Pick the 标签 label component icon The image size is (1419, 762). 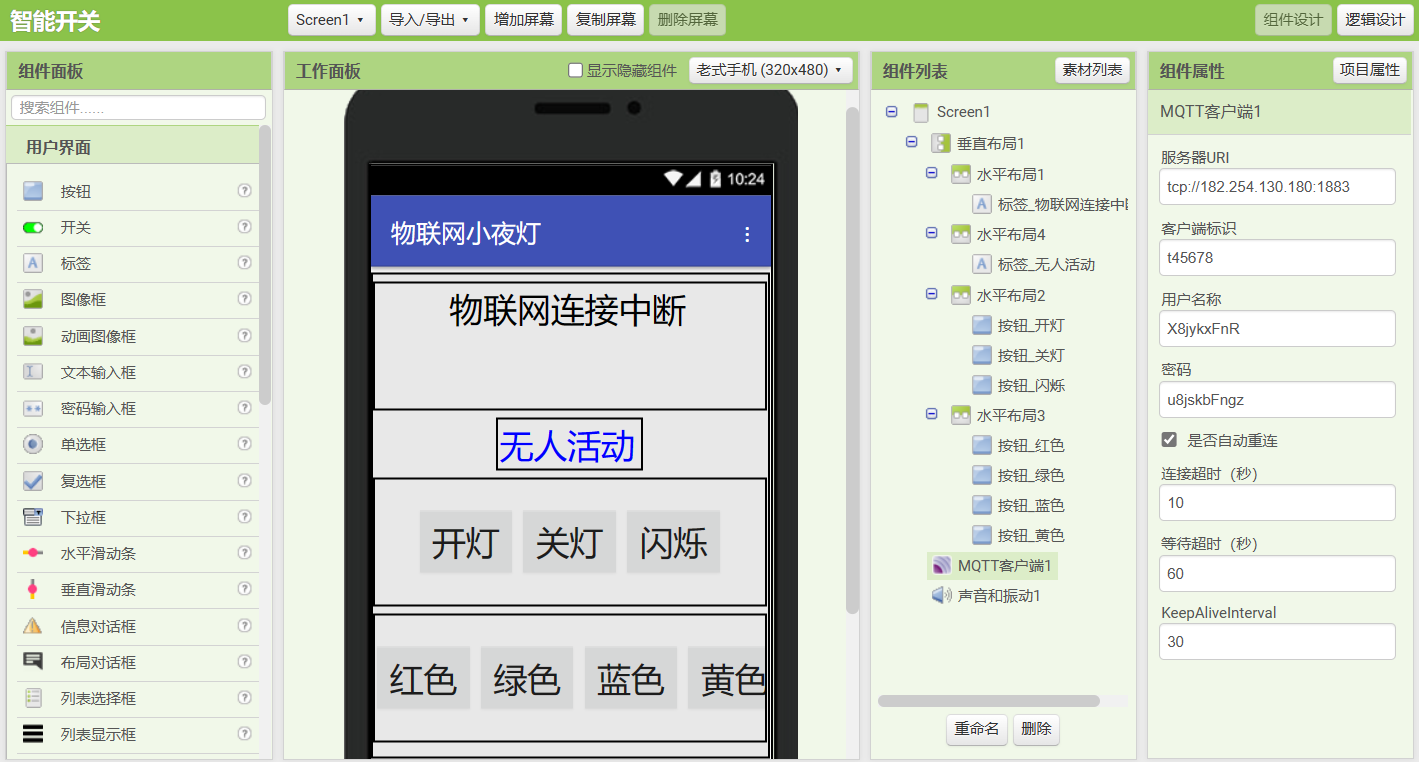[33, 263]
